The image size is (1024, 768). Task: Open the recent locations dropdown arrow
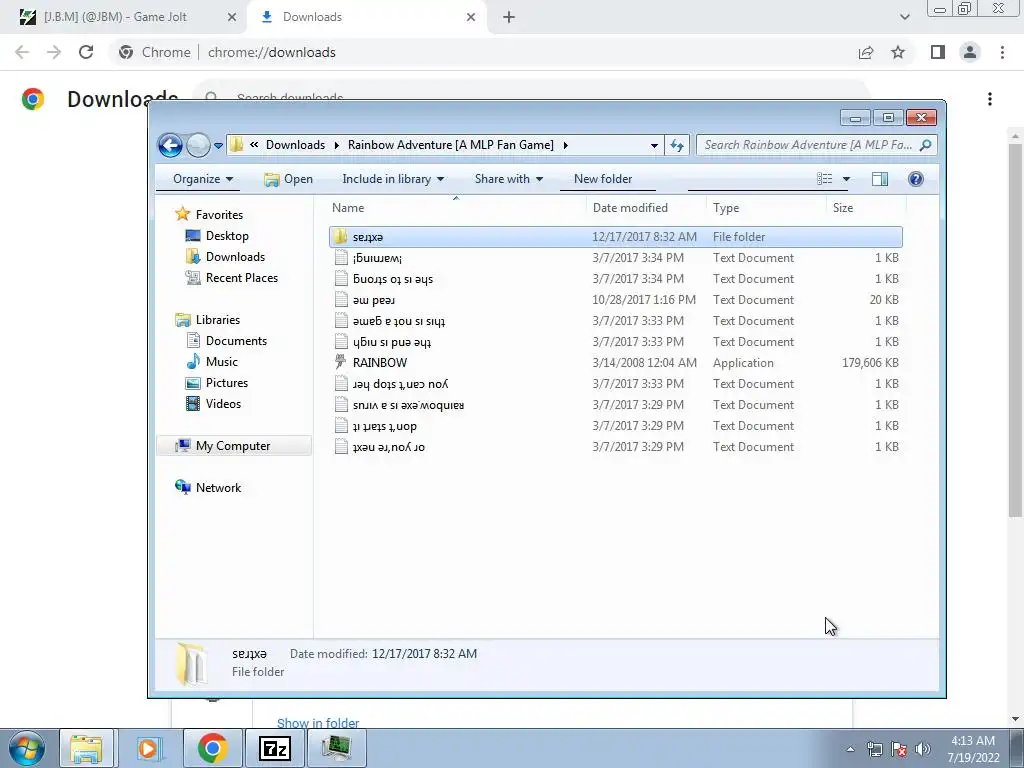218,146
